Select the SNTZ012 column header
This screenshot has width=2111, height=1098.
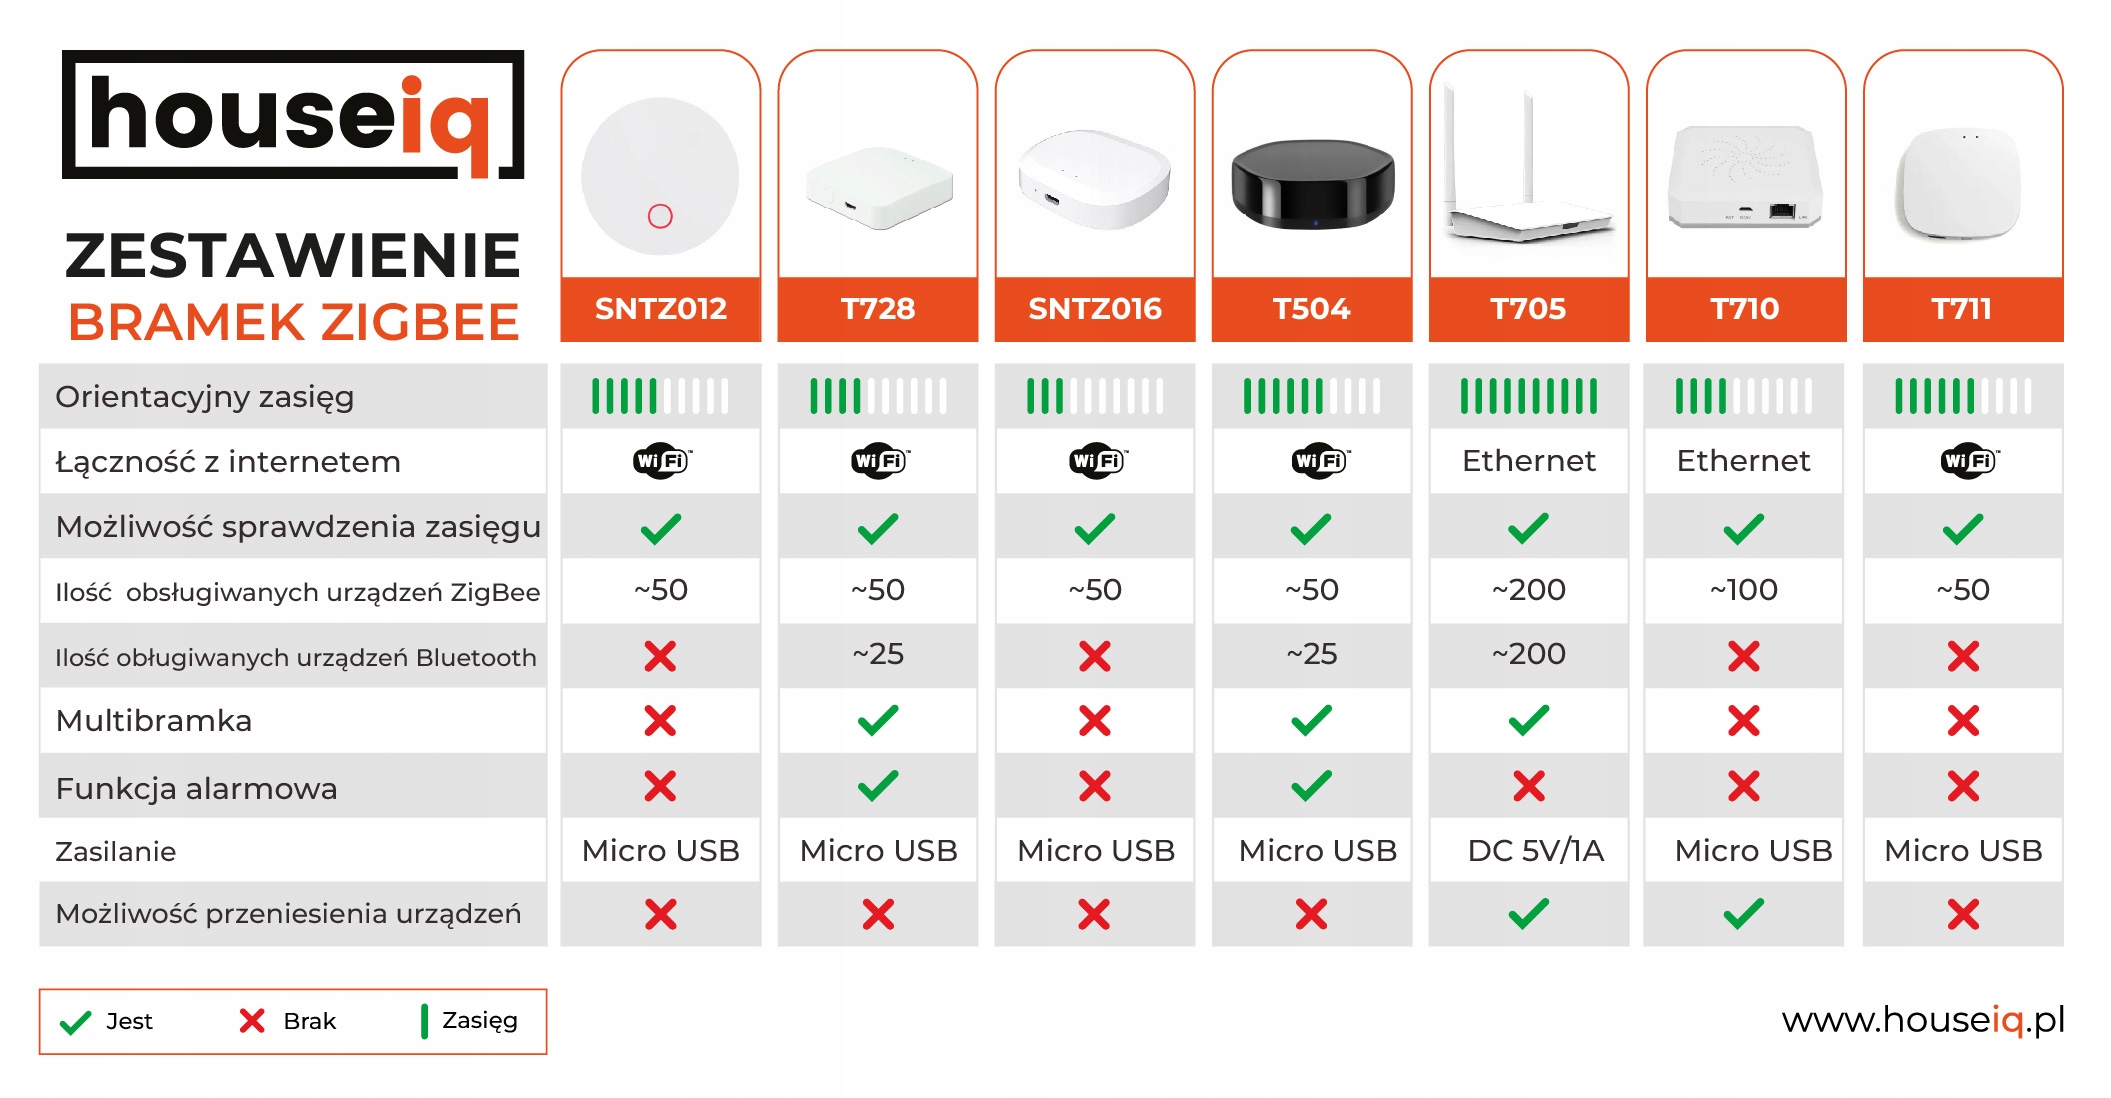click(661, 308)
